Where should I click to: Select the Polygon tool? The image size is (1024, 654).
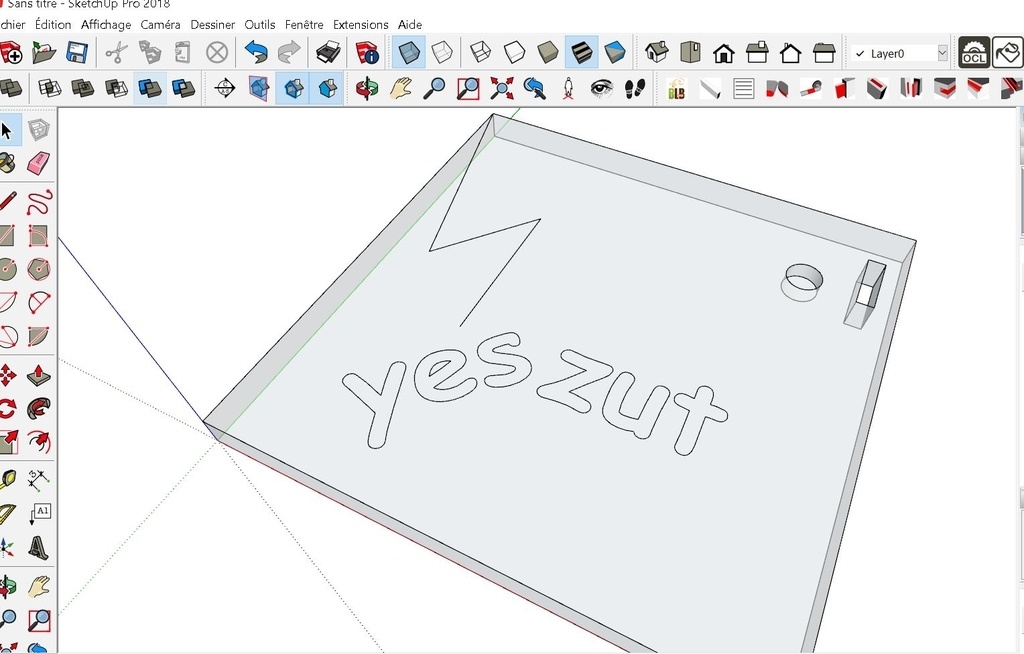39,269
